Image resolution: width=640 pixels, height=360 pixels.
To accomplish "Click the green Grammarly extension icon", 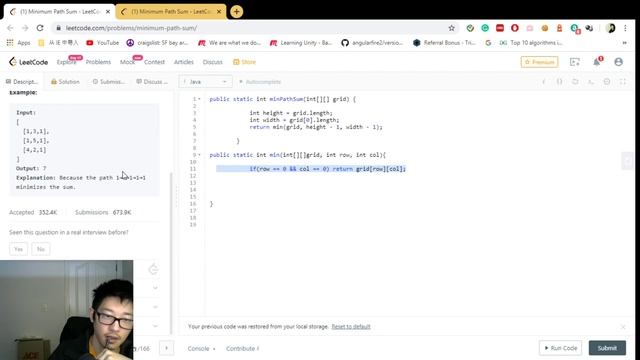I will click(x=485, y=28).
